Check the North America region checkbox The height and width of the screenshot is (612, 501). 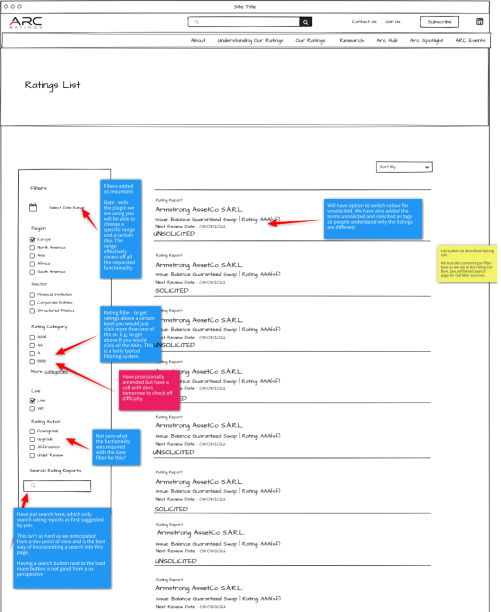click(32, 247)
